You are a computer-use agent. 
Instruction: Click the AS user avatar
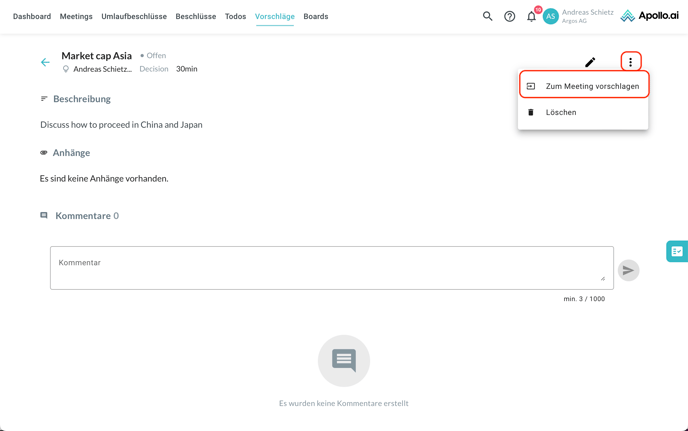pos(551,16)
